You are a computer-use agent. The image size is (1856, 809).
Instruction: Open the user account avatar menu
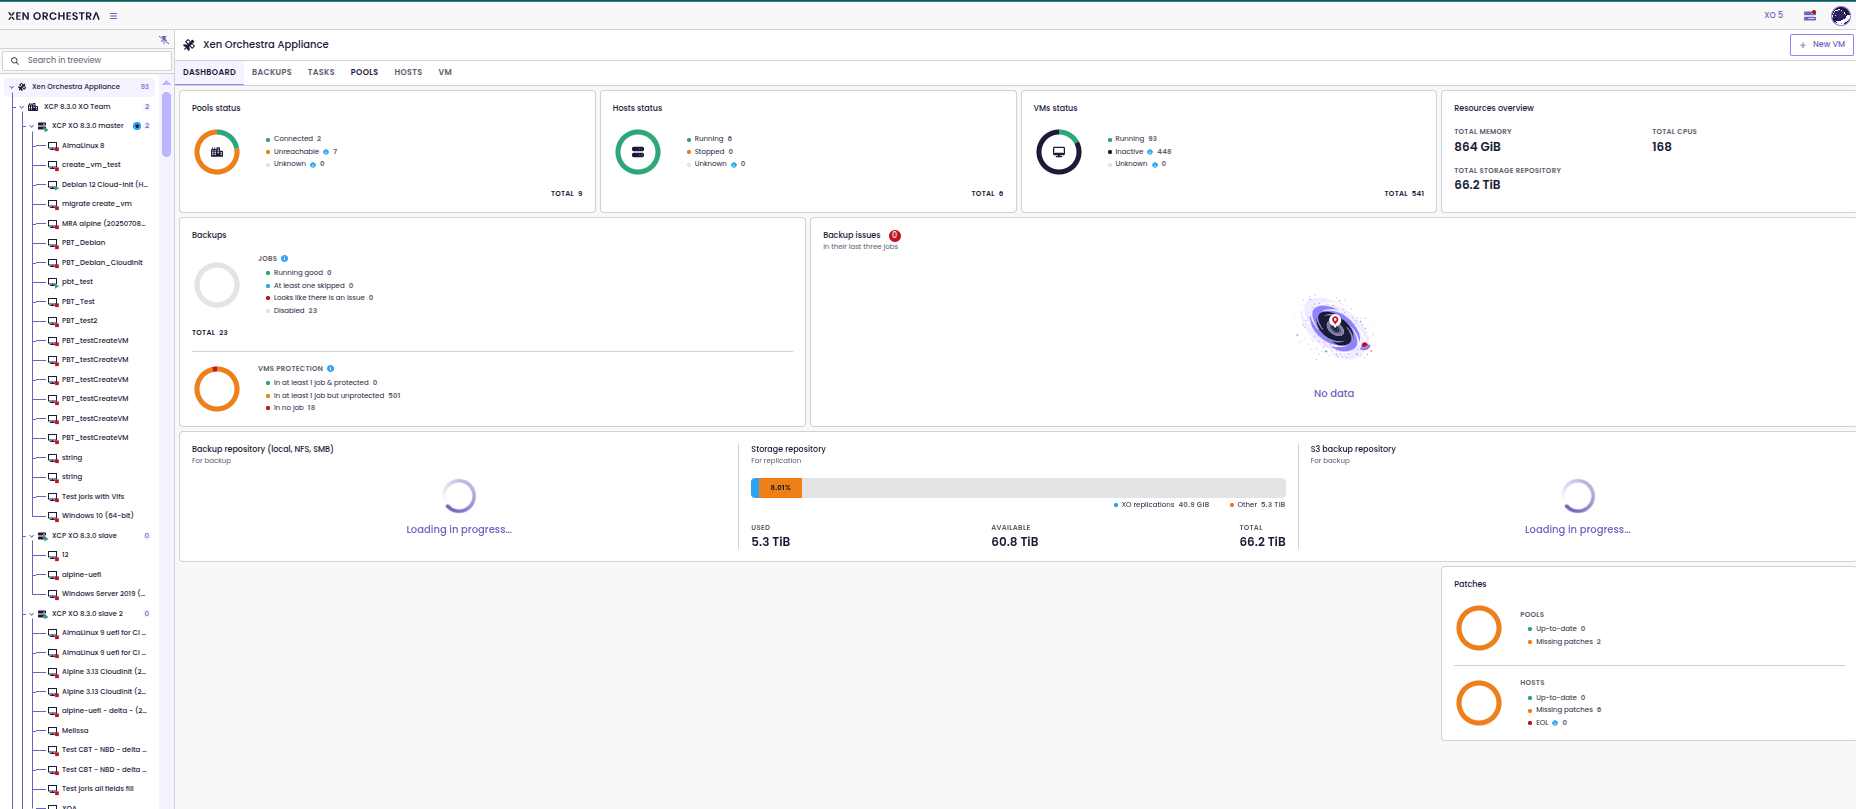(x=1840, y=16)
